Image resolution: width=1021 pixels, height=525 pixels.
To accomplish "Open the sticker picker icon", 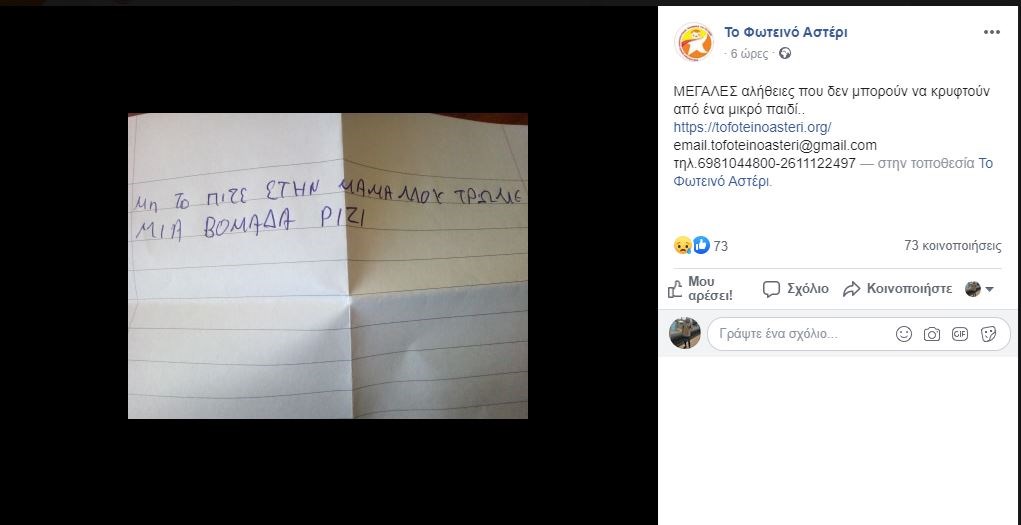I will point(988,334).
